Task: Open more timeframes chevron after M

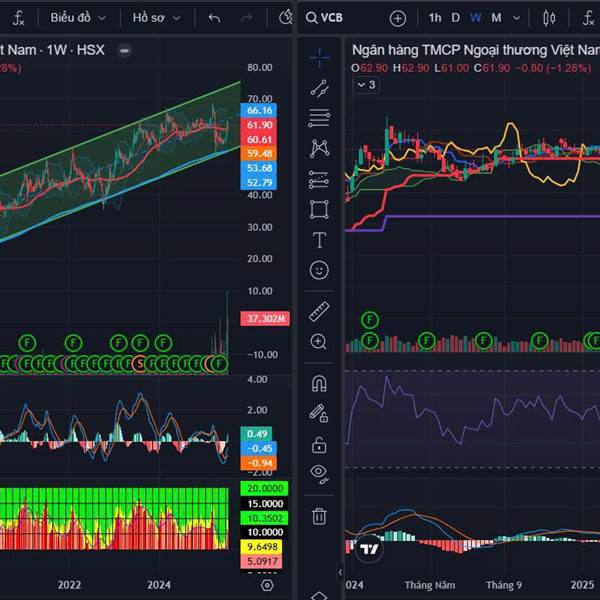Action: coord(516,18)
